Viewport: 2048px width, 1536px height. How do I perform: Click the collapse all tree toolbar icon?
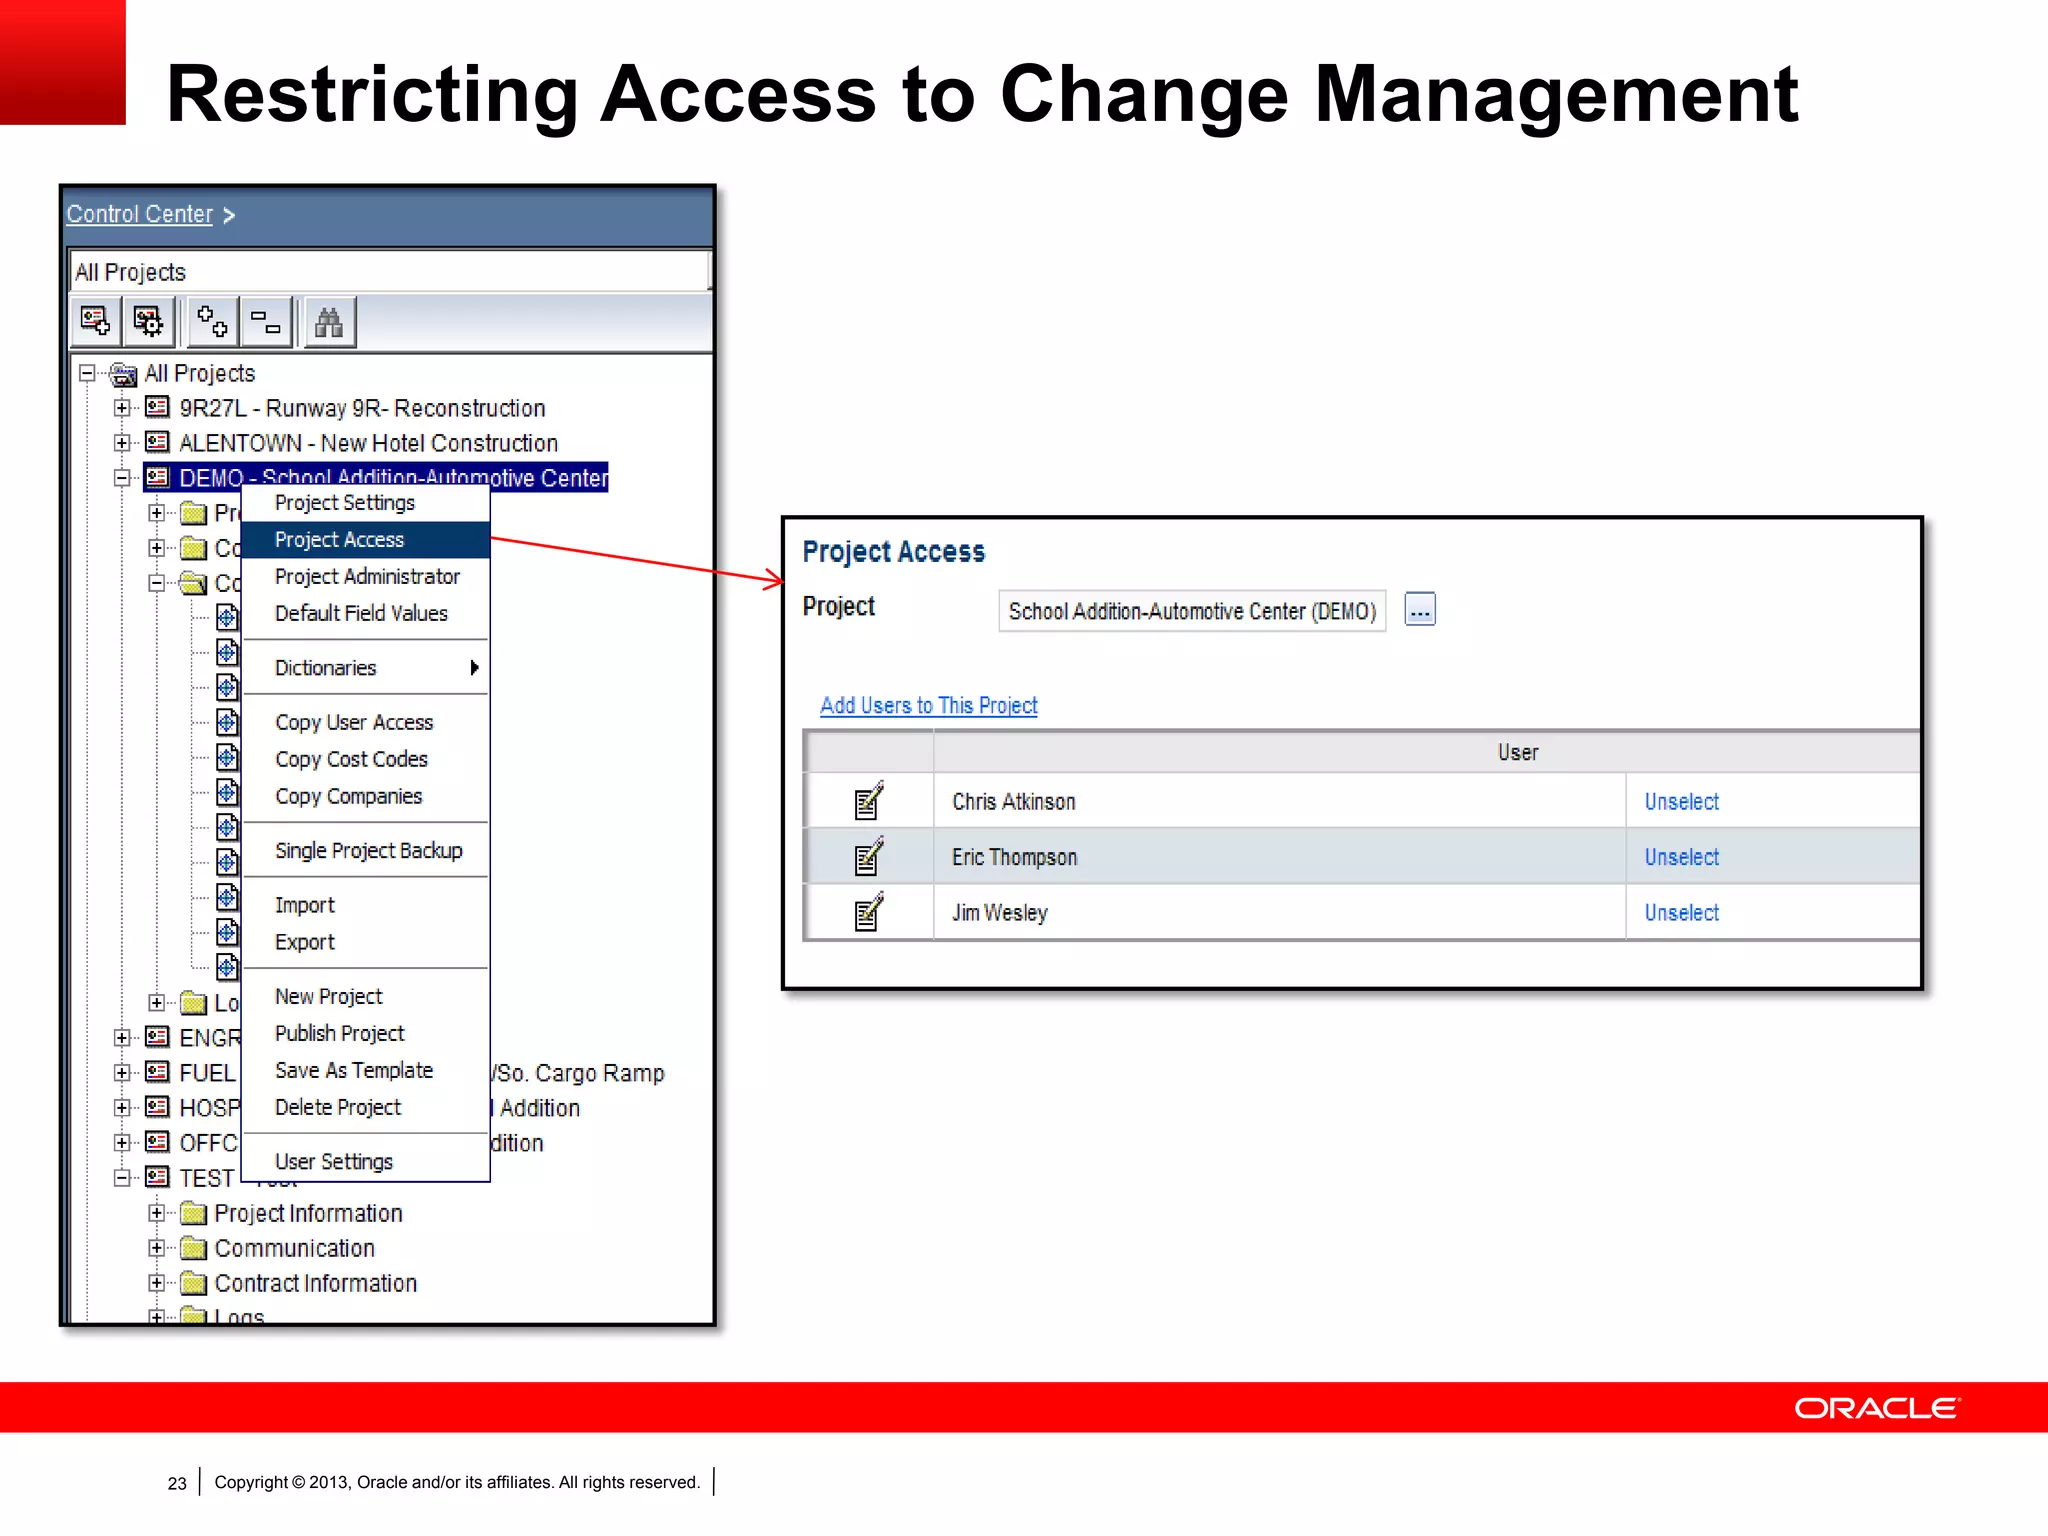(266, 322)
